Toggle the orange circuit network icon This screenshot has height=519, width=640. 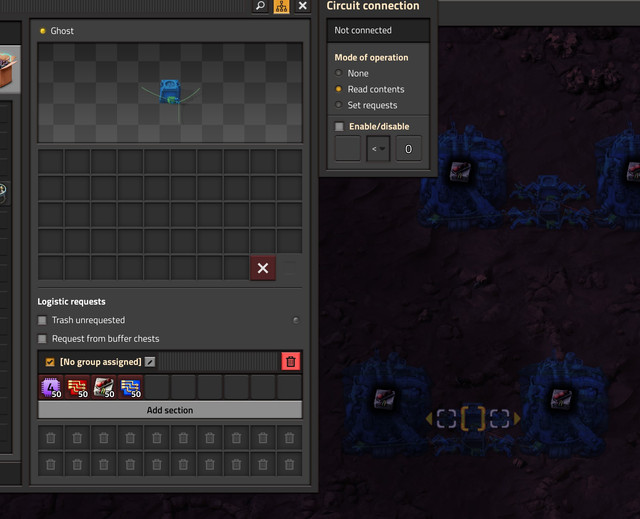tap(281, 6)
